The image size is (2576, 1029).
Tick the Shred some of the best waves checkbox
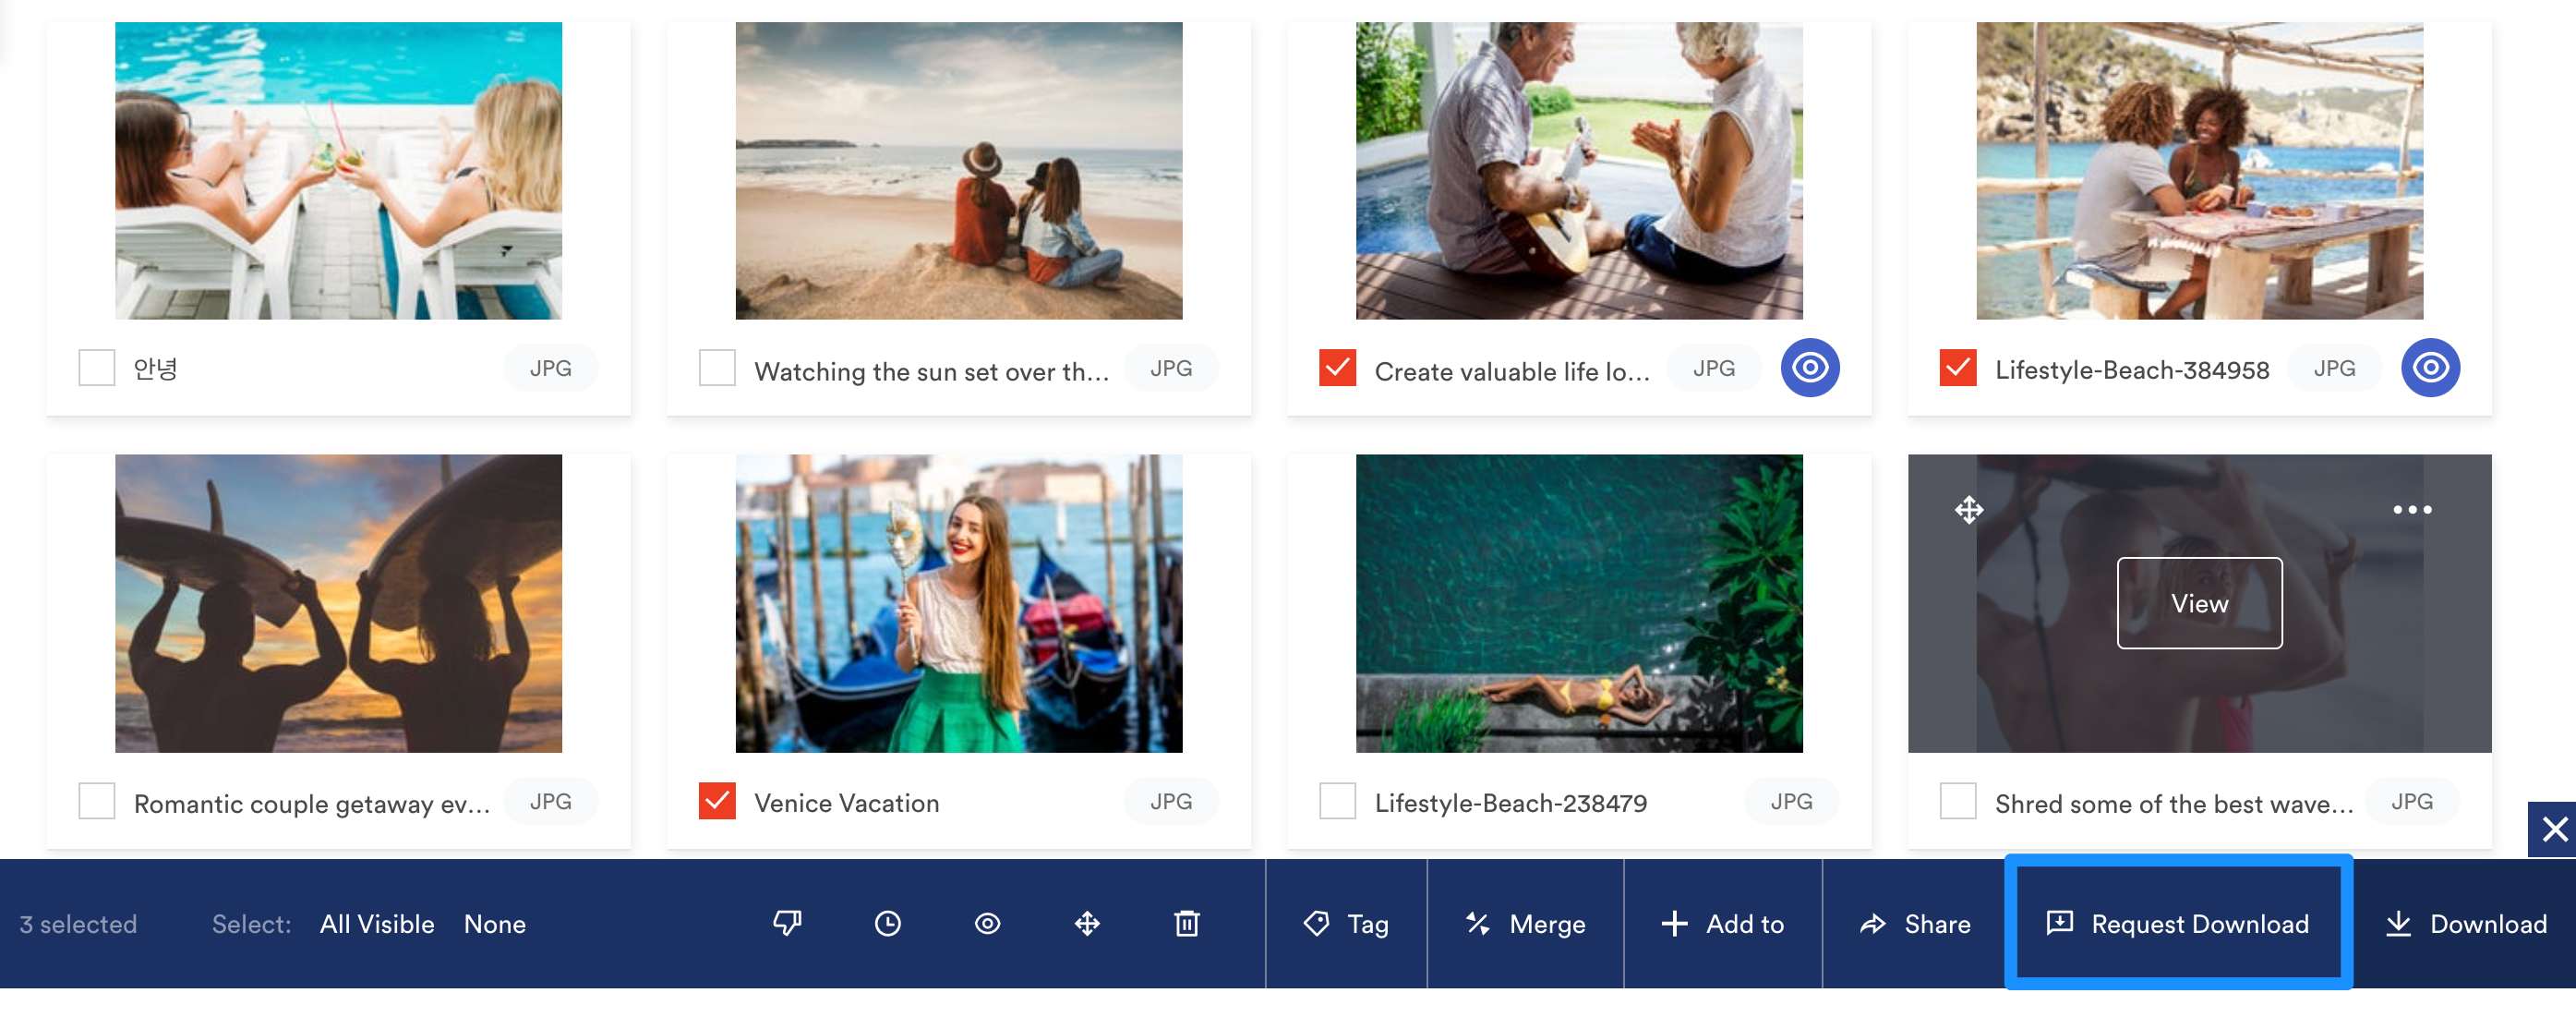(x=1957, y=801)
